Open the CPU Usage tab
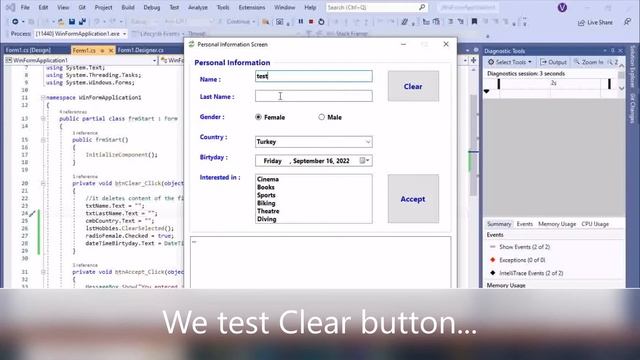The width and height of the screenshot is (640, 360). pos(595,224)
